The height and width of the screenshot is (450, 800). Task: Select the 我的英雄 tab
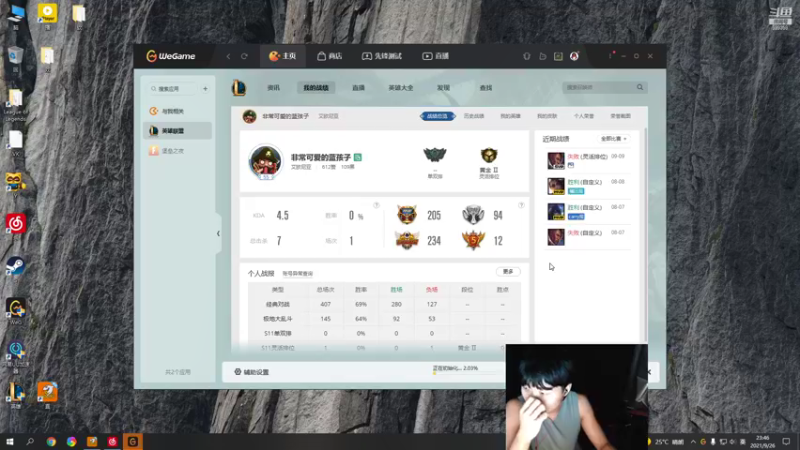tap(510, 116)
